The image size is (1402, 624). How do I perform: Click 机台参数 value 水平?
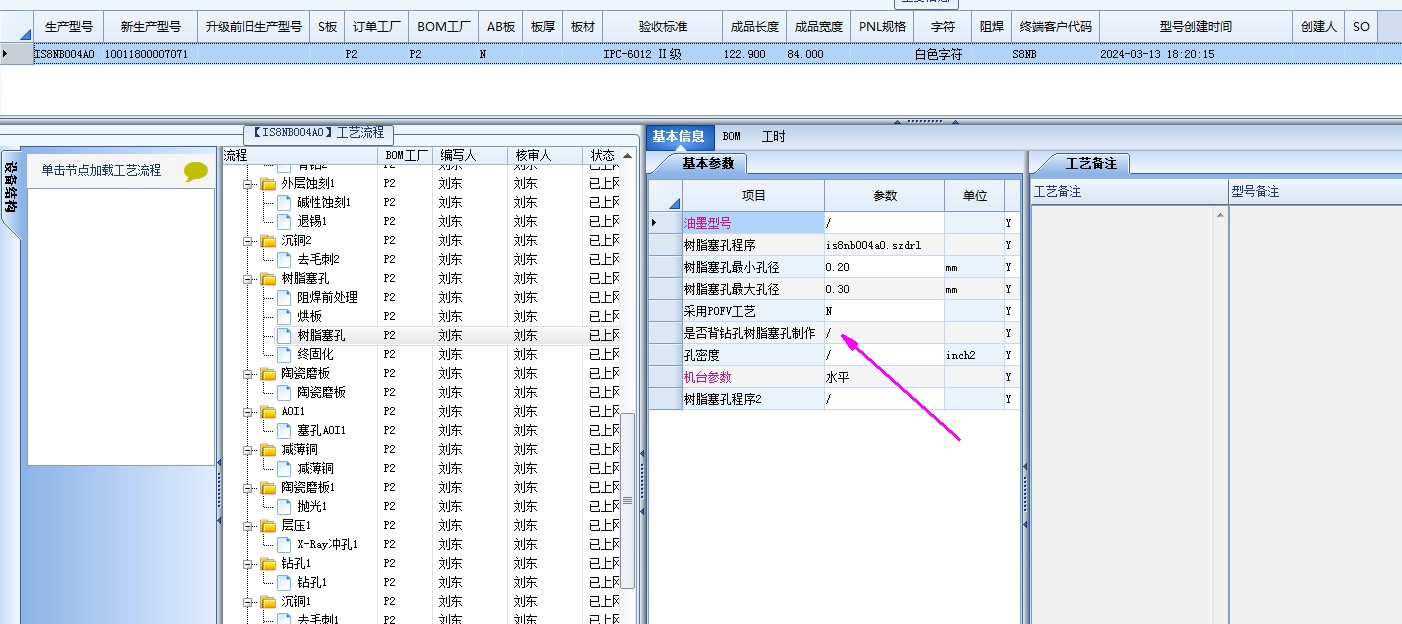(x=884, y=377)
